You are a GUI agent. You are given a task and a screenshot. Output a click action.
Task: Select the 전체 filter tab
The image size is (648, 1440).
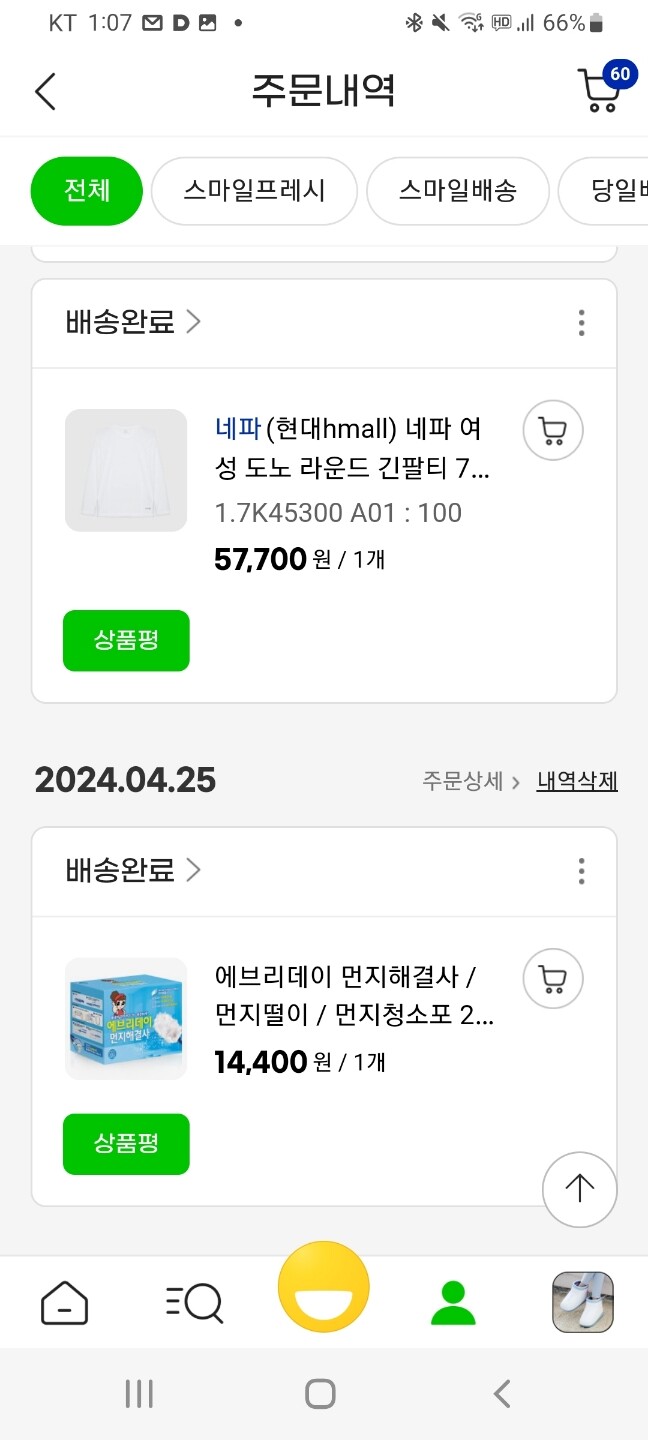[86, 191]
